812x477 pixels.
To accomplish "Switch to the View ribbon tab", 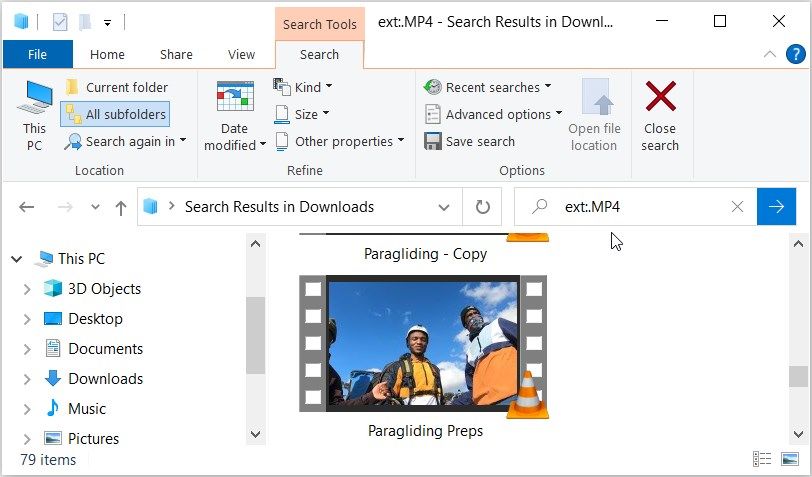I will point(241,55).
